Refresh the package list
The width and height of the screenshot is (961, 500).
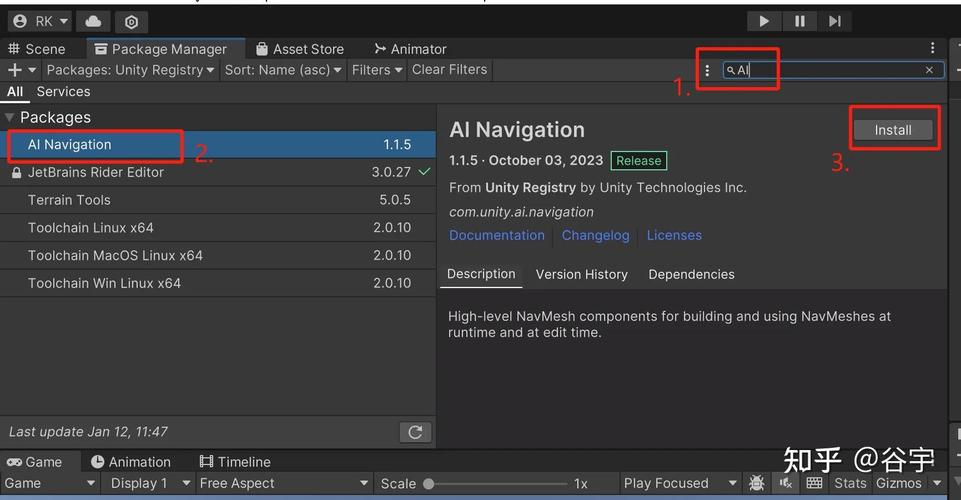(415, 432)
